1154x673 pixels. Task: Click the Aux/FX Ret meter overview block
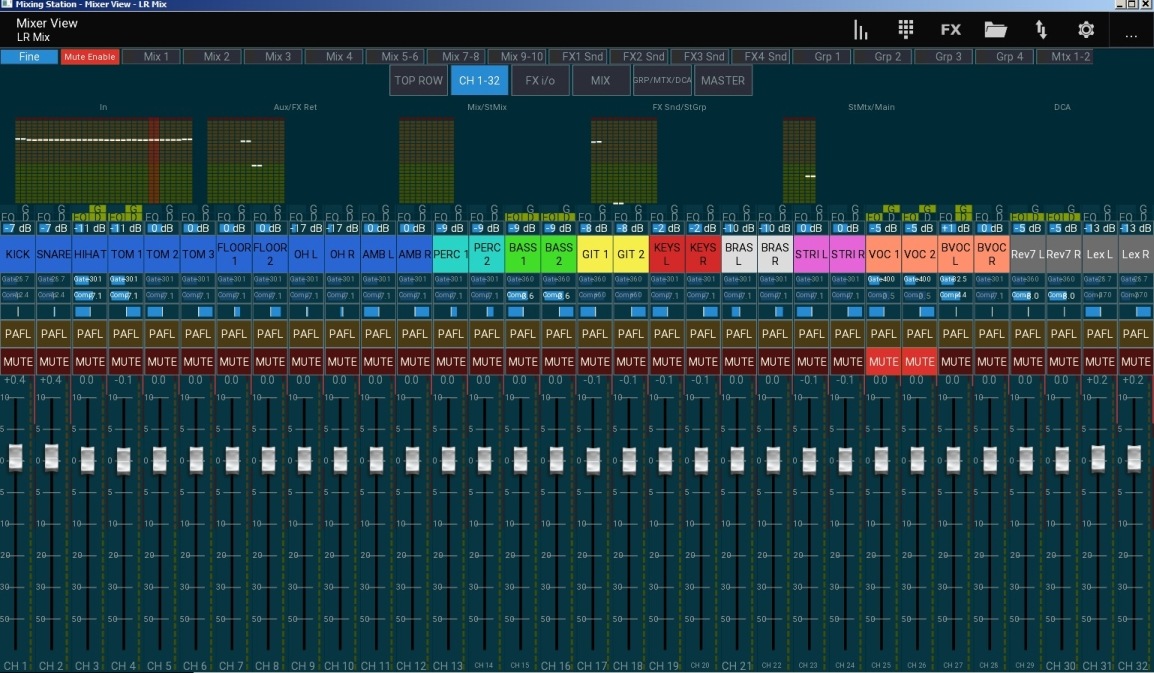pyautogui.click(x=247, y=160)
